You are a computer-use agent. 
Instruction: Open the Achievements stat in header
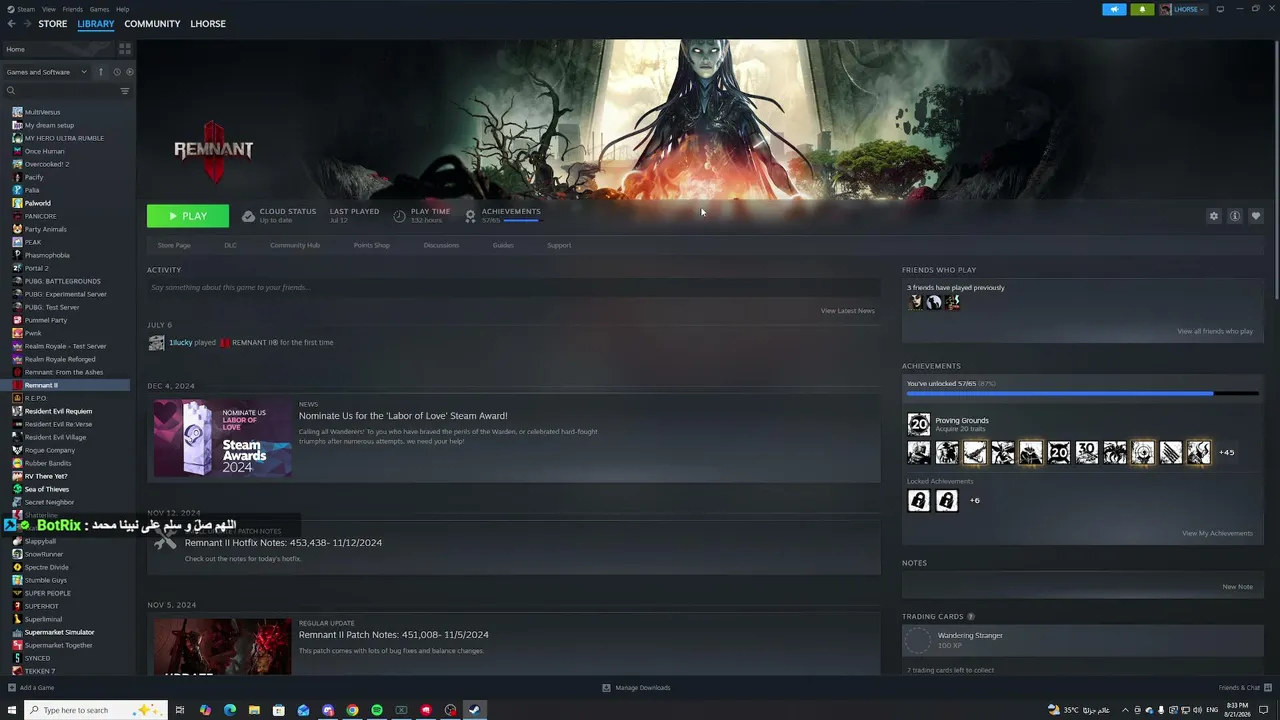502,215
